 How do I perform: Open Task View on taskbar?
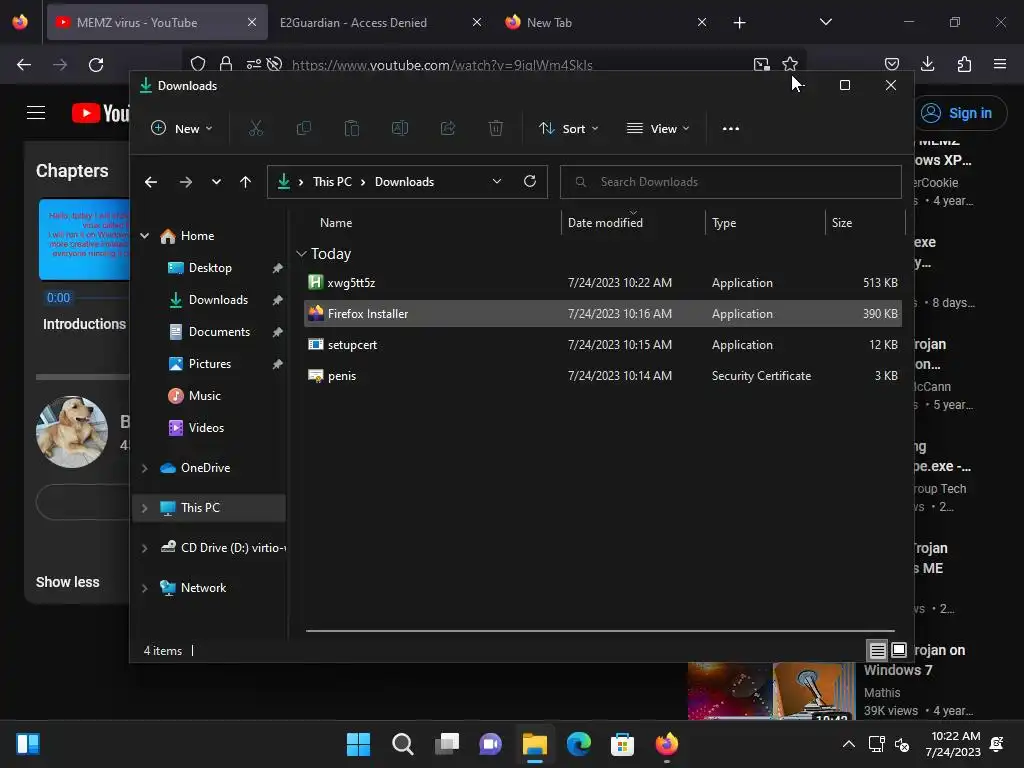point(447,744)
